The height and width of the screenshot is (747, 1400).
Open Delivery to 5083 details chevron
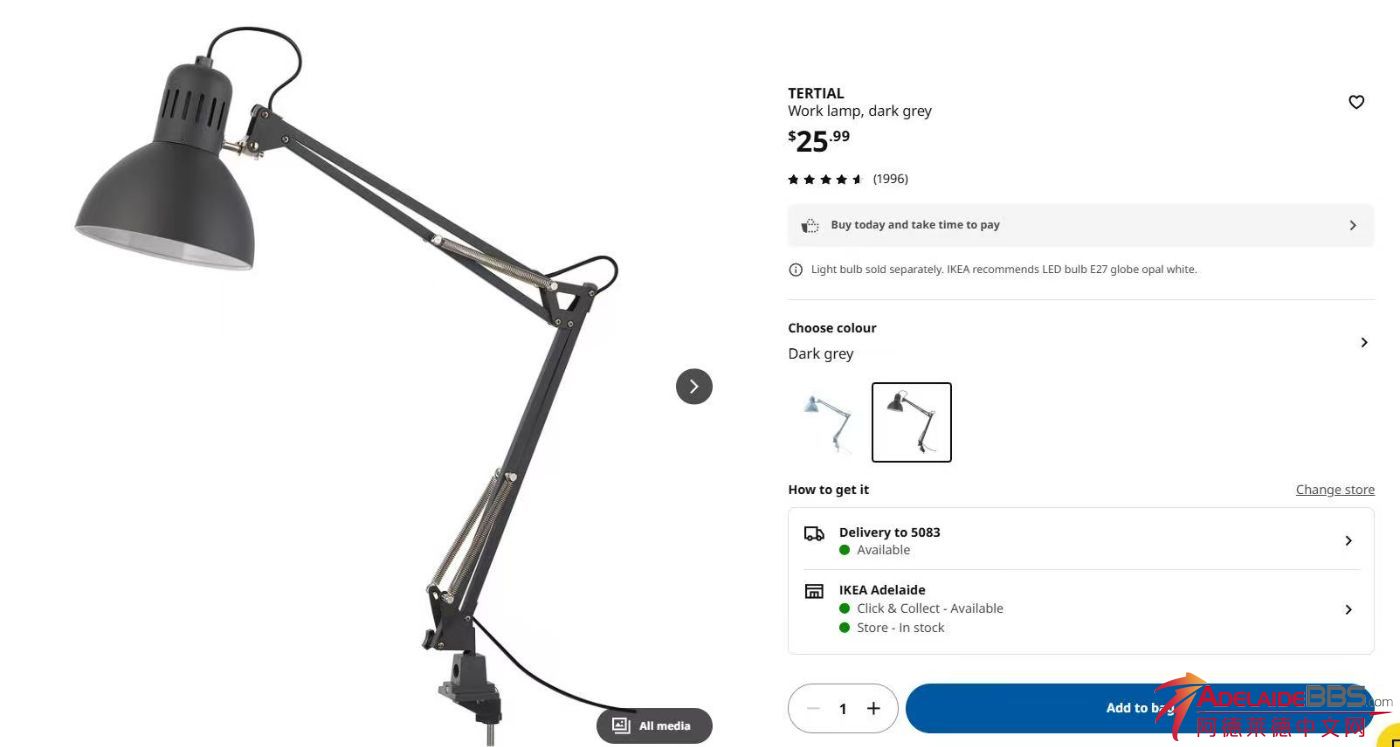[x=1348, y=541]
